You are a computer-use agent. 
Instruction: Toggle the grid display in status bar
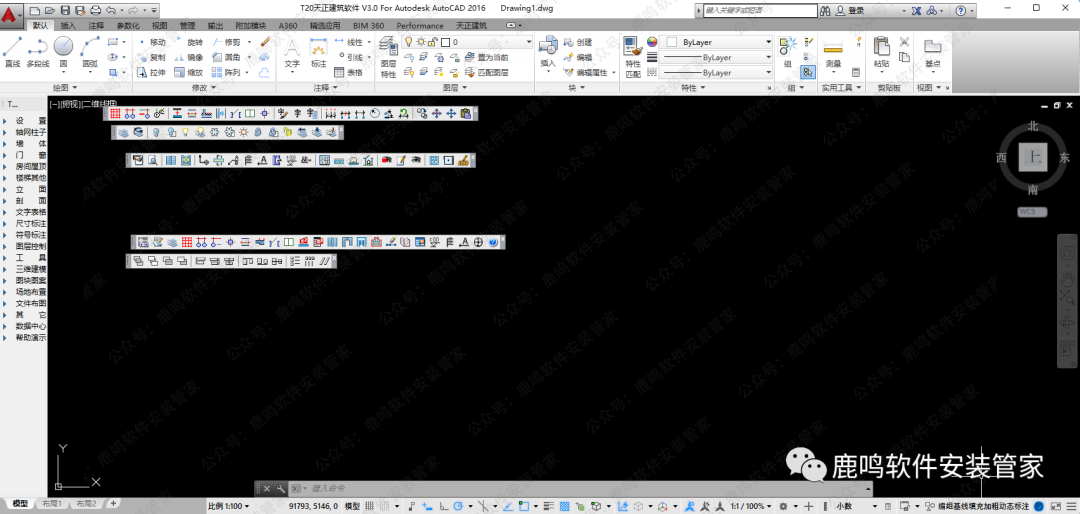click(370, 506)
